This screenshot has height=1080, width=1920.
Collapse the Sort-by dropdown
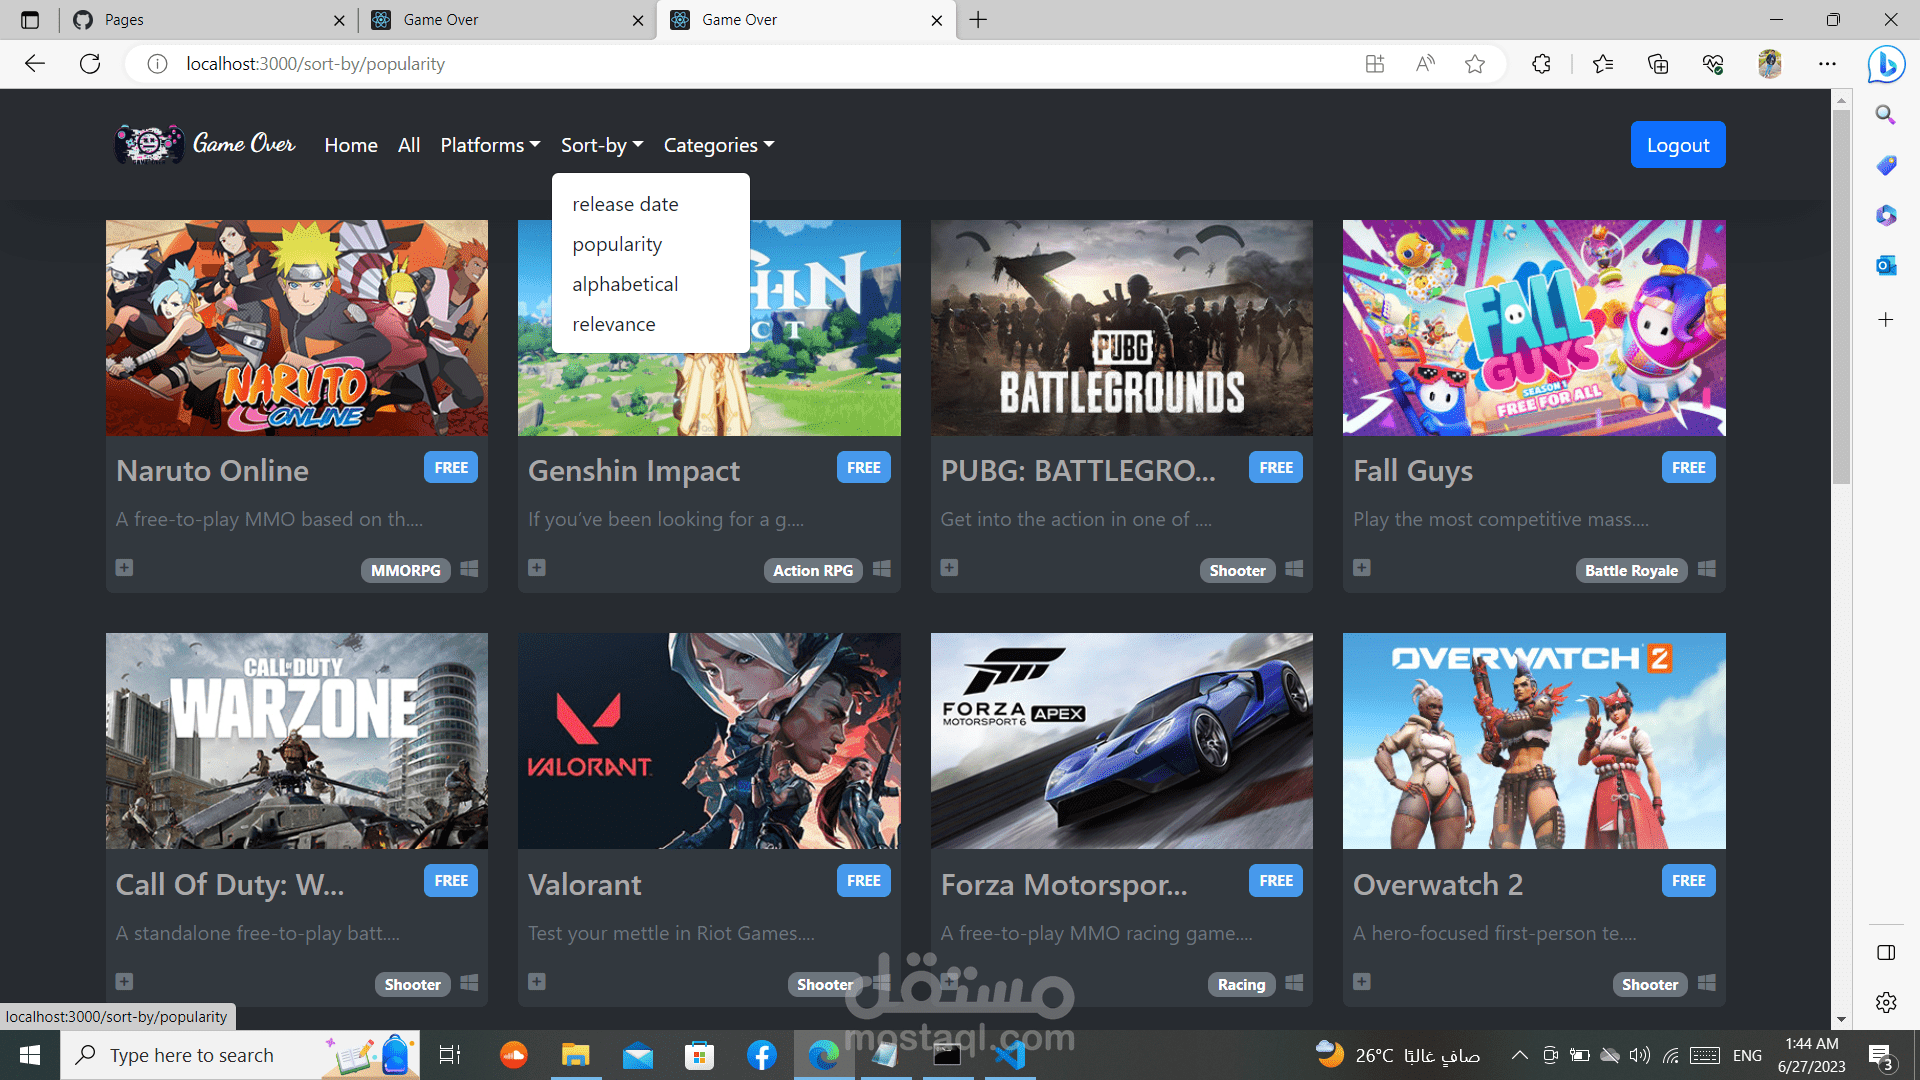(602, 145)
